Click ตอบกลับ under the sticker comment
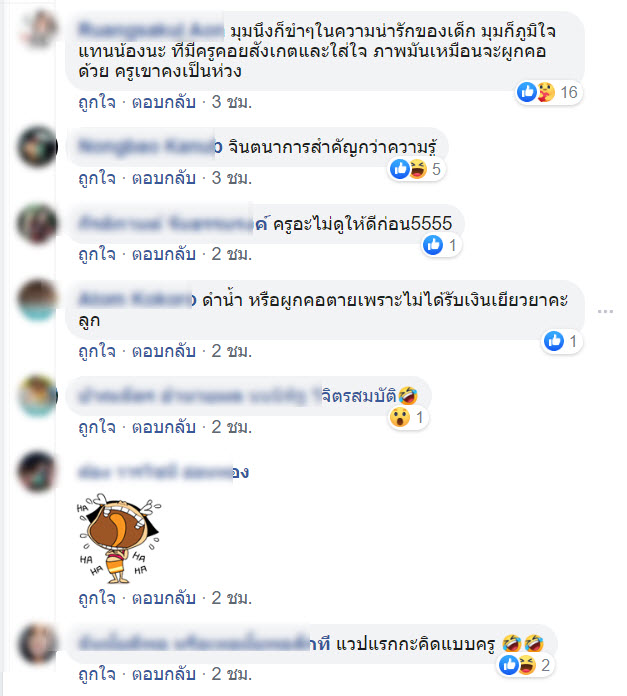Viewport: 627px width, 696px height. pos(164,598)
